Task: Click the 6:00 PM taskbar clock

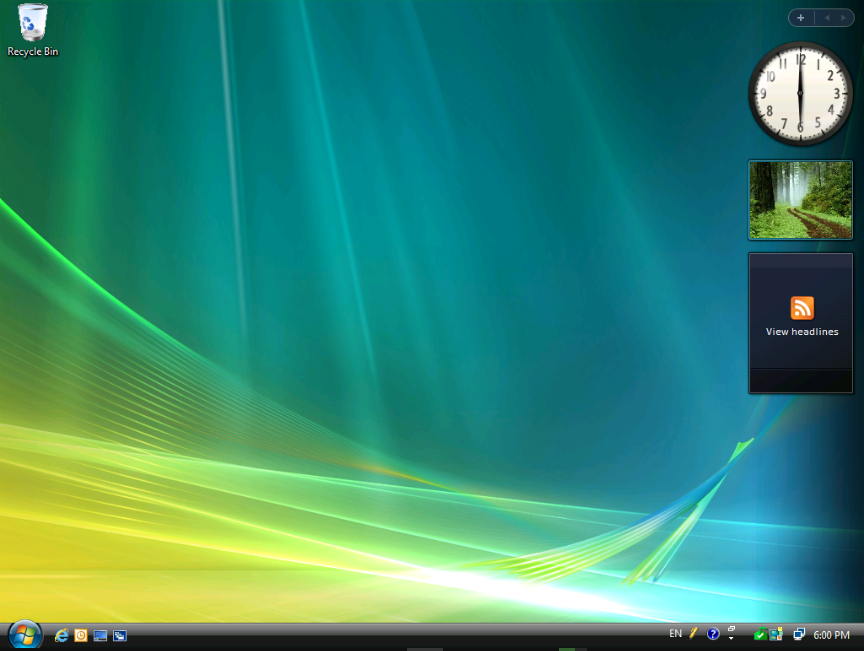Action: click(831, 635)
